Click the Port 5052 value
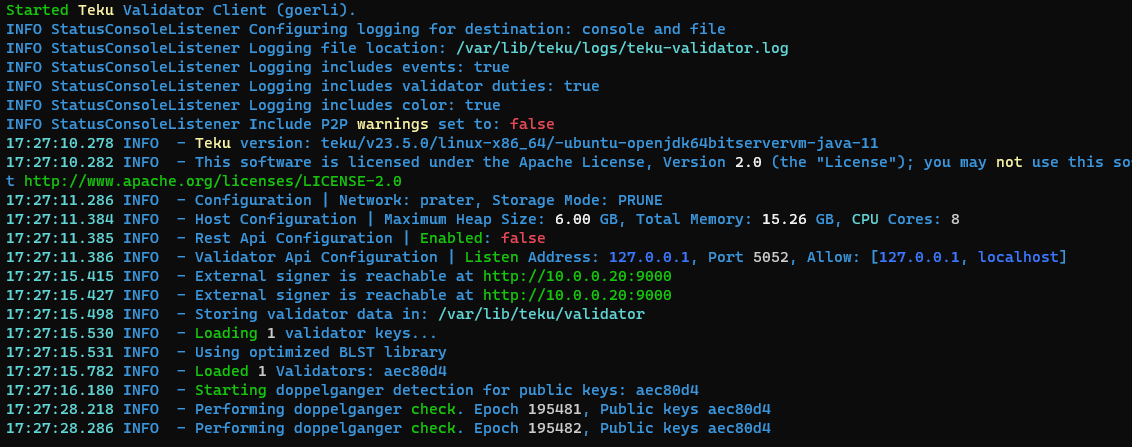 point(766,257)
